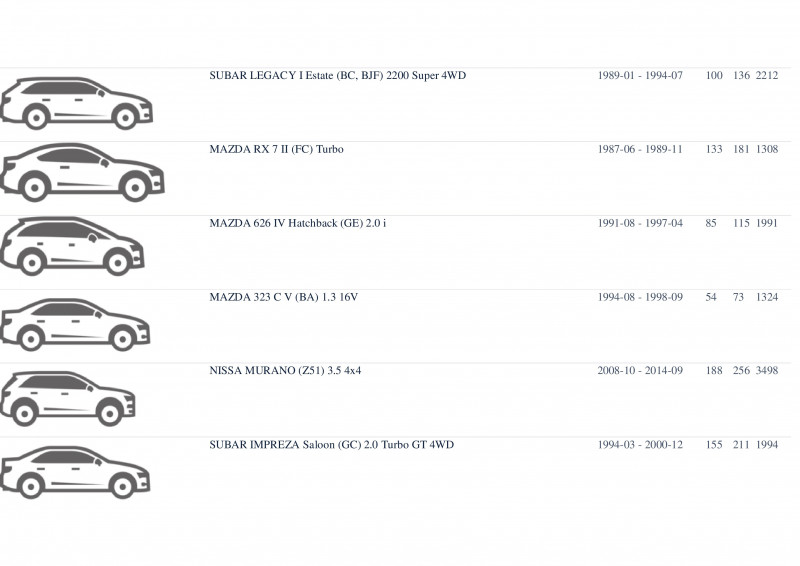Click the Subaru Legacy Estate car icon

(x=77, y=103)
